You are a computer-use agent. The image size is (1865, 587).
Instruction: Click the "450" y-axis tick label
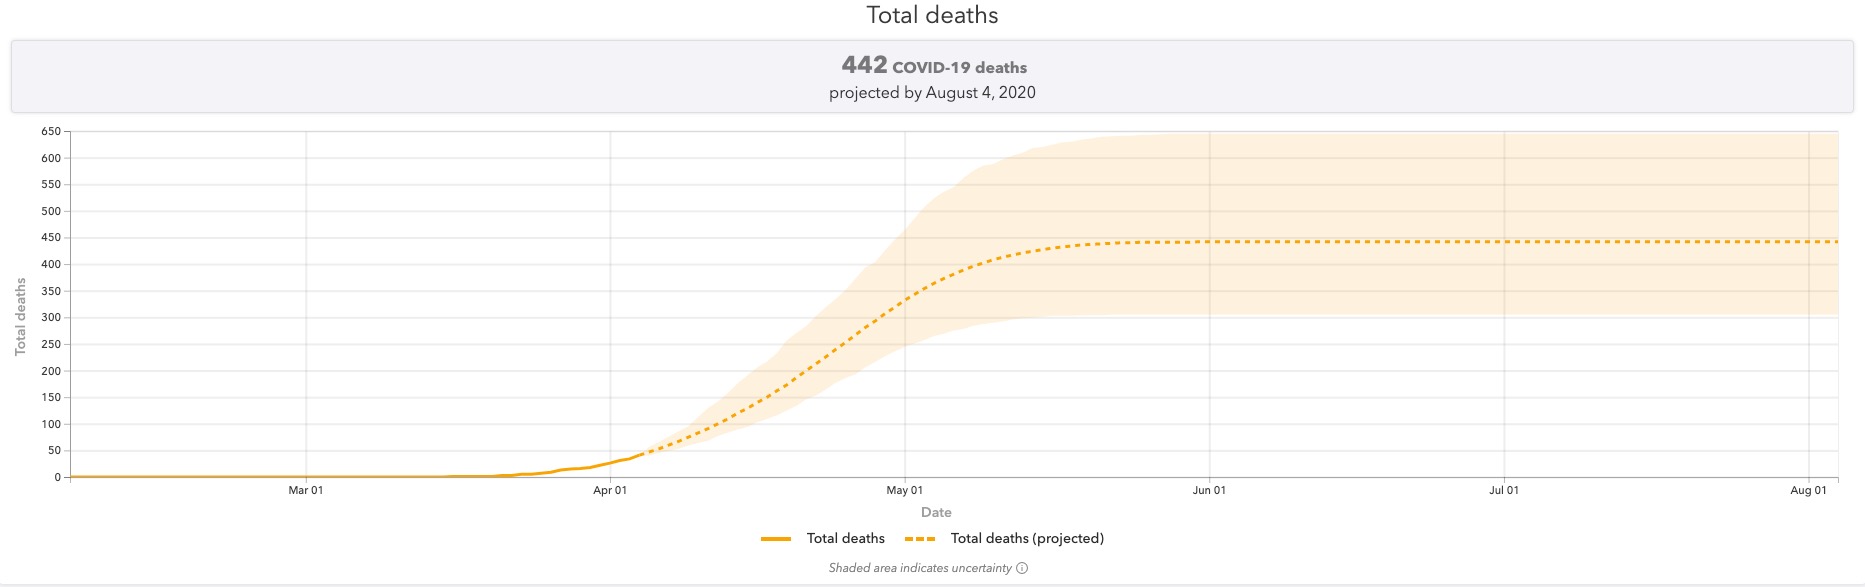(51, 238)
